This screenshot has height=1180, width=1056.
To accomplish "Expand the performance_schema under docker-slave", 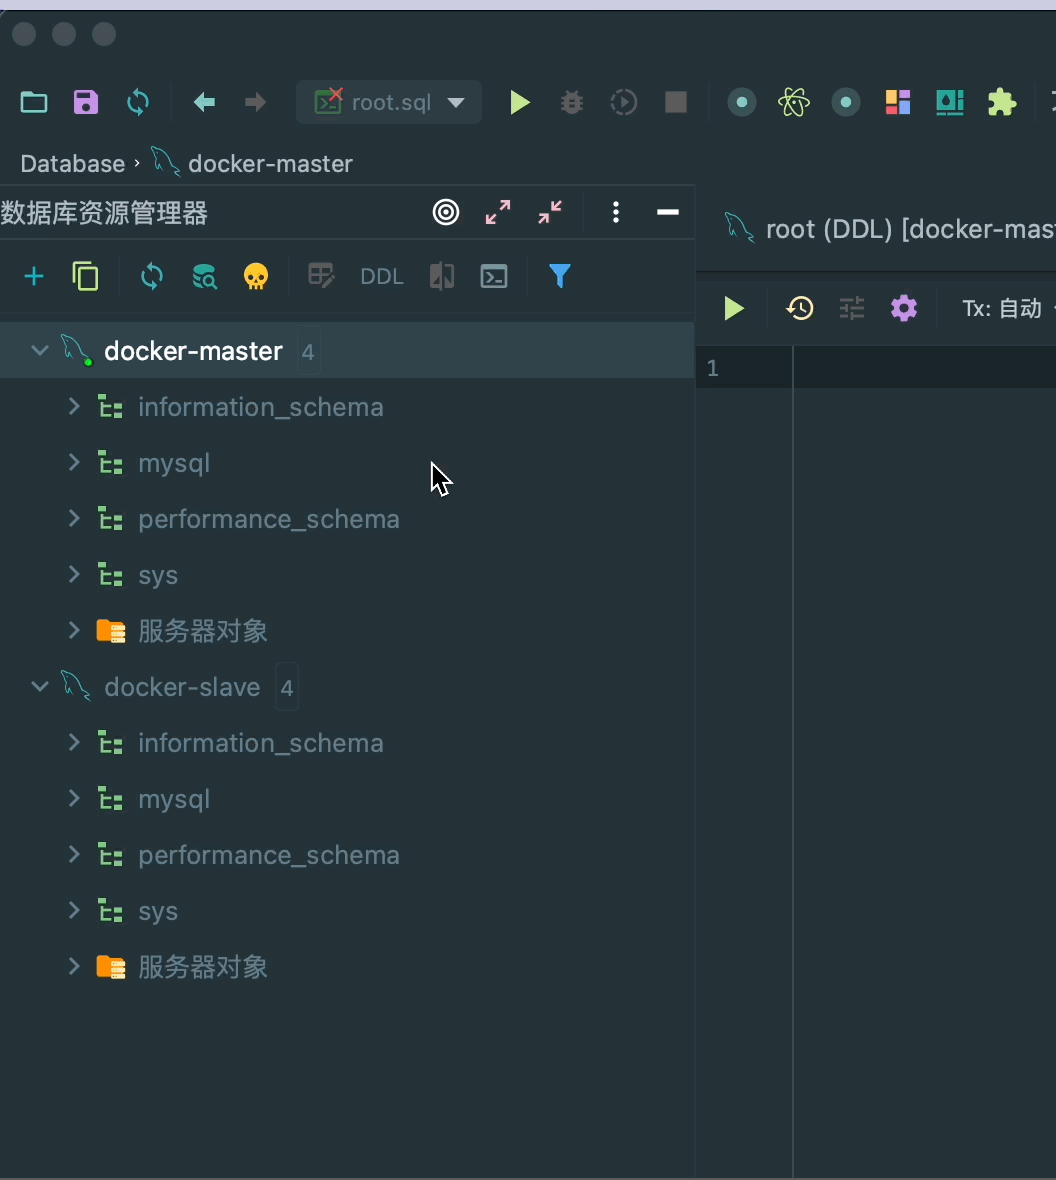I will tap(74, 855).
